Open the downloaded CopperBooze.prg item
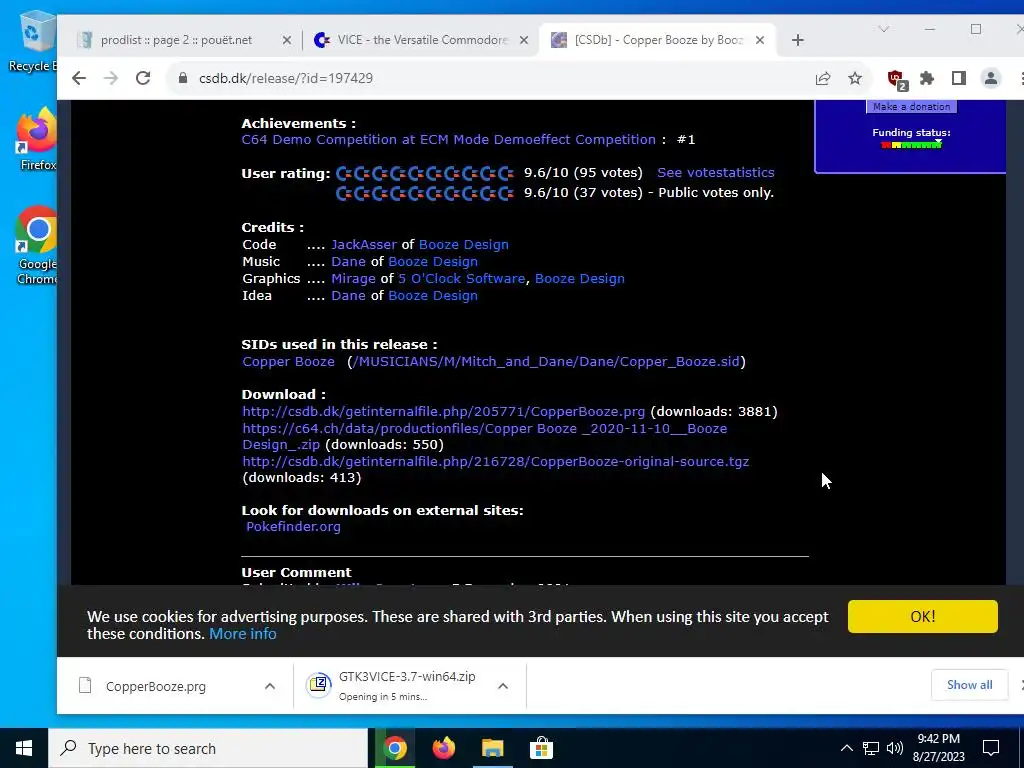Screen dimensions: 1024x768 pos(155,686)
